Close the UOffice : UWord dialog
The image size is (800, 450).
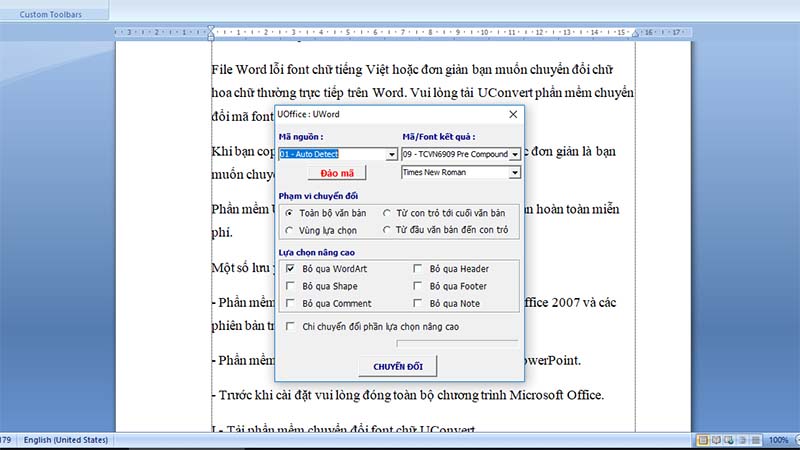513,114
